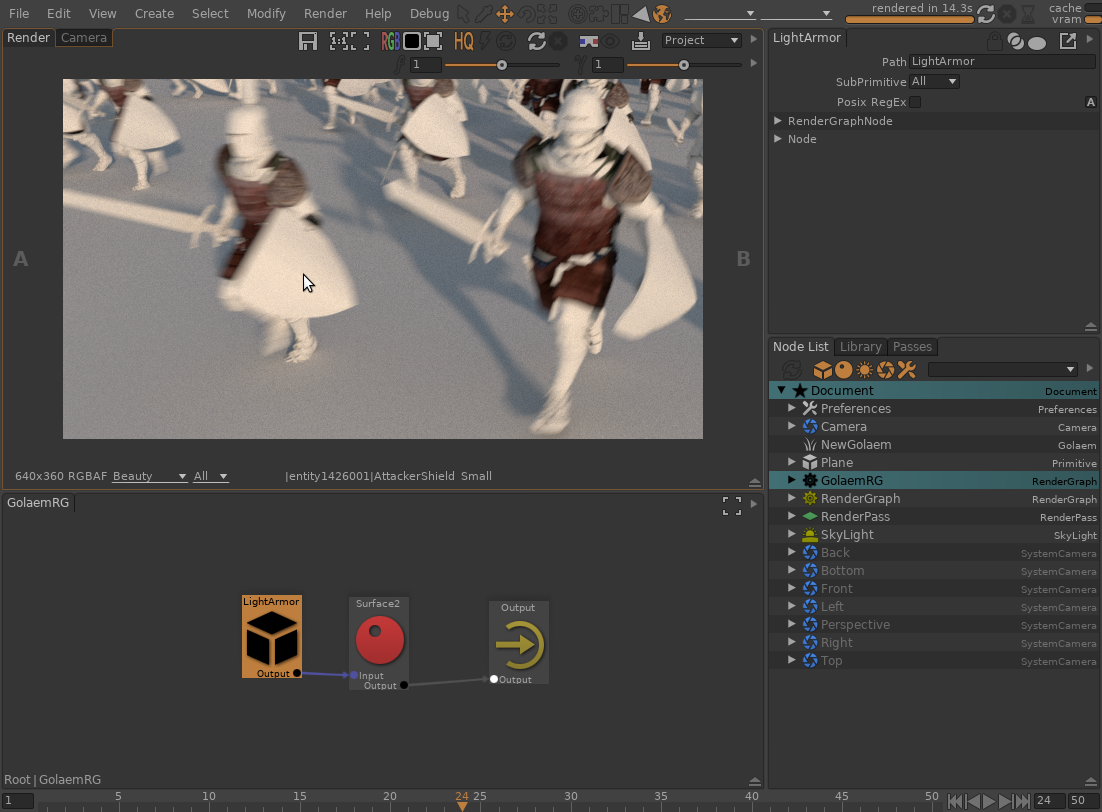
Task: Select the move transform tool
Action: (x=505, y=14)
